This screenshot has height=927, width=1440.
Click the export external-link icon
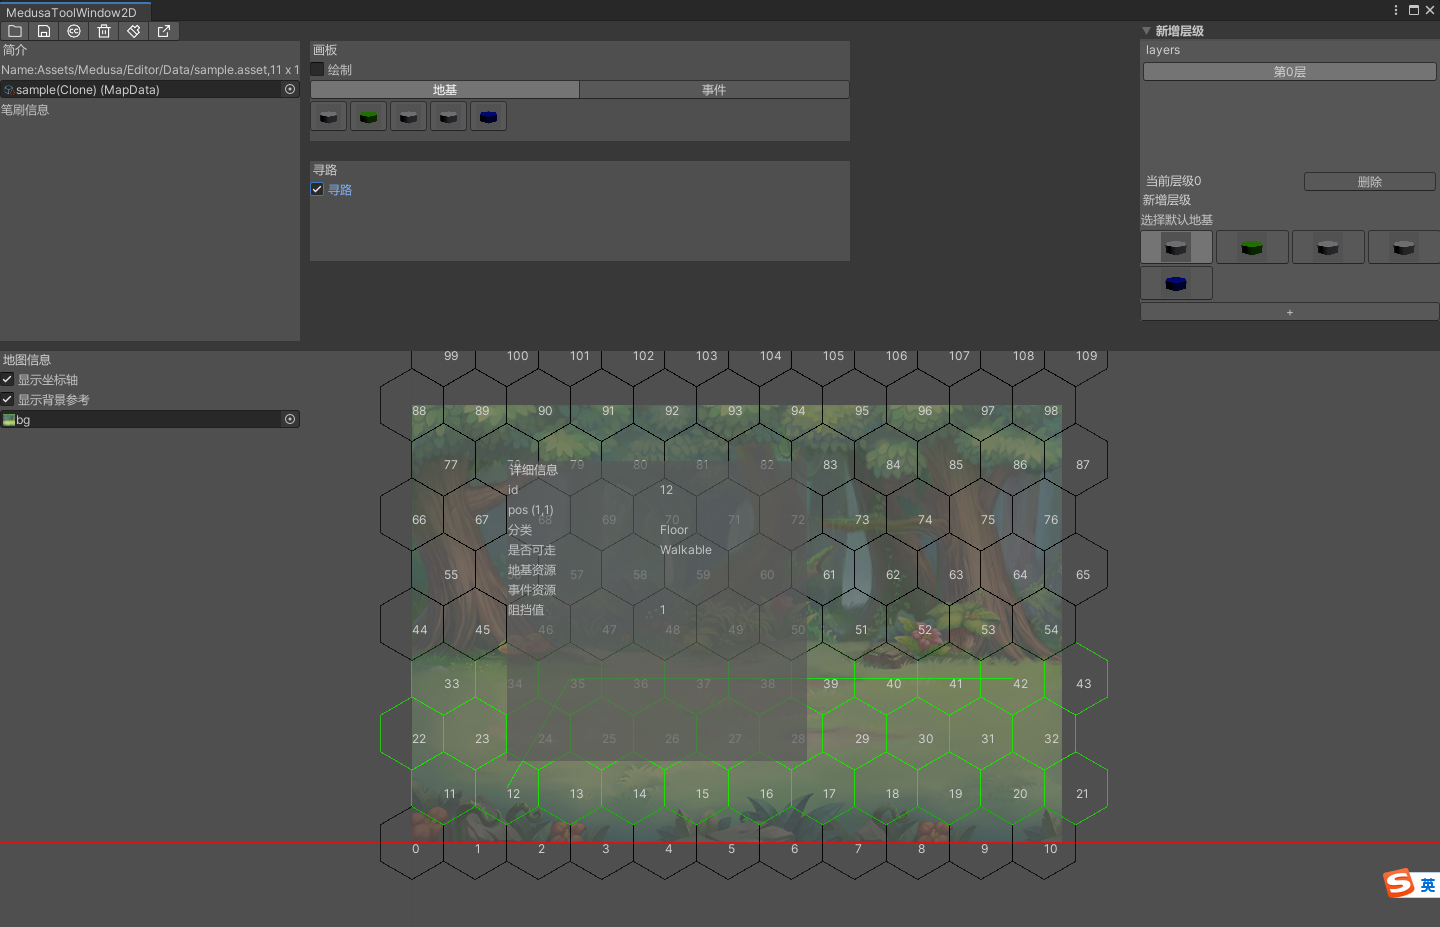click(164, 31)
